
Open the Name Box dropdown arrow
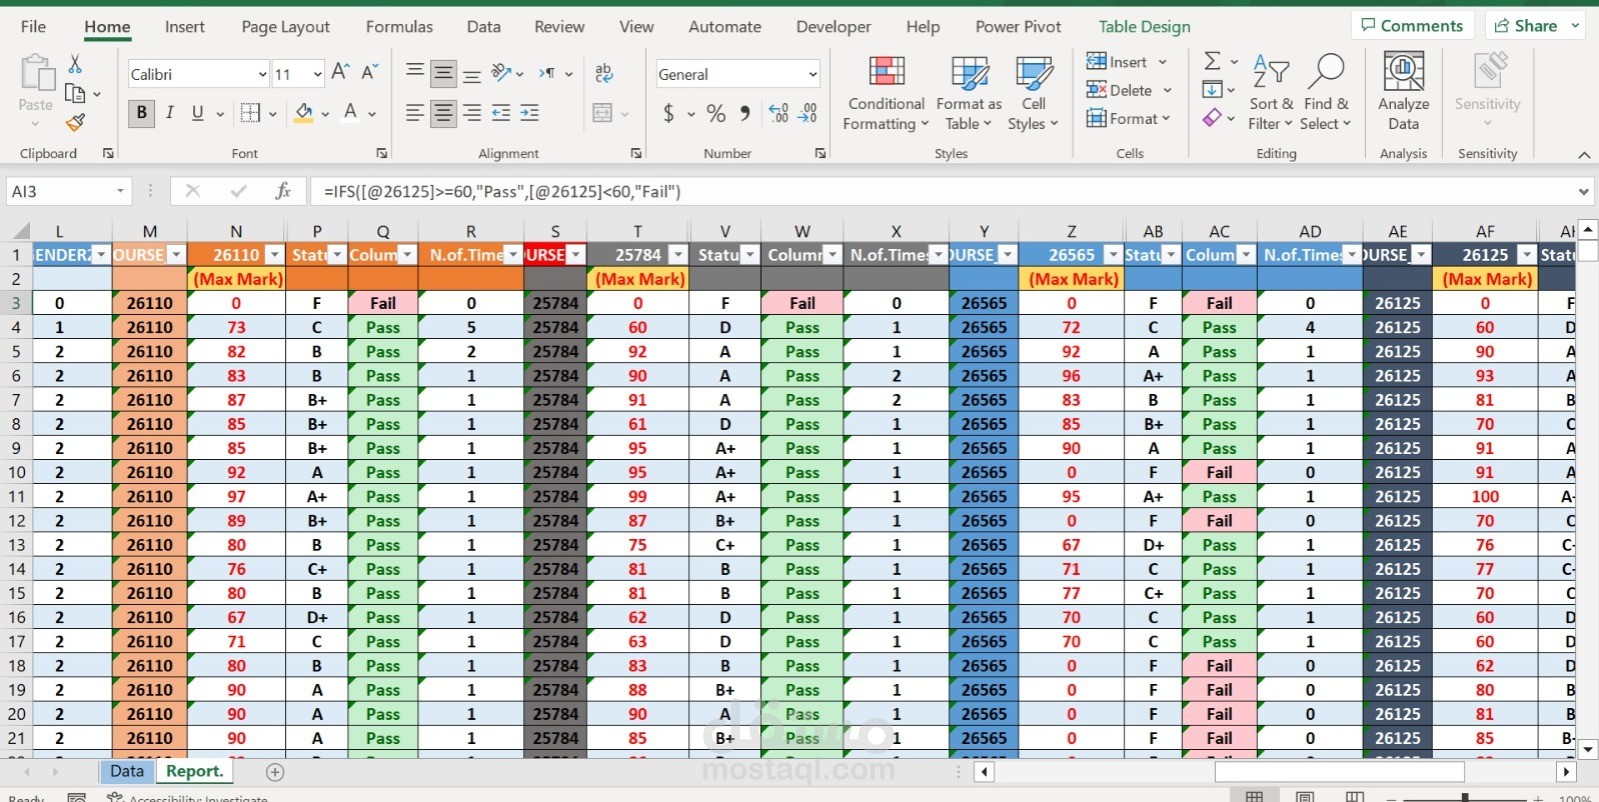tap(120, 191)
